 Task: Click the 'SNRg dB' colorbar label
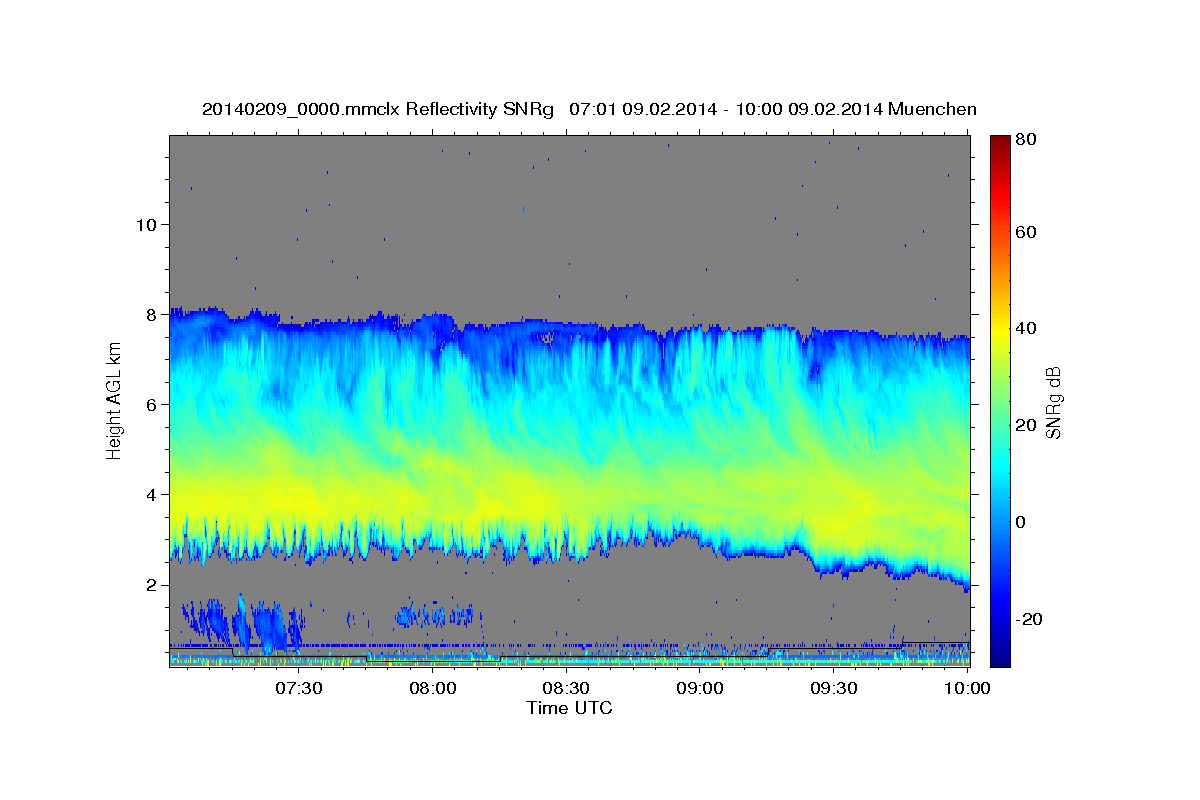1053,402
